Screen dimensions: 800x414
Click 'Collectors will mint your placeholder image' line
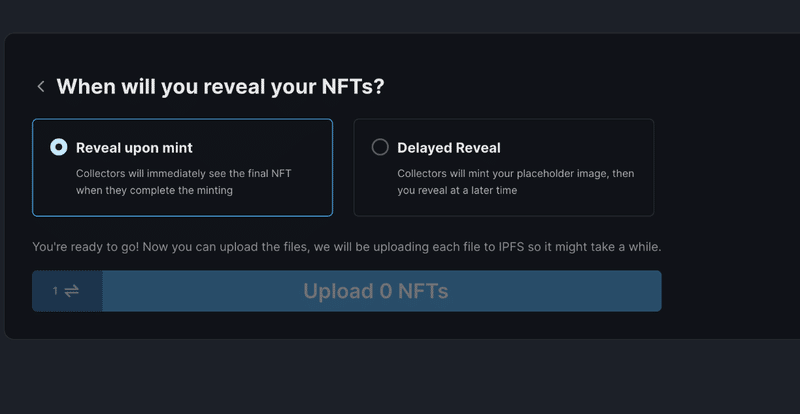tap(516, 174)
